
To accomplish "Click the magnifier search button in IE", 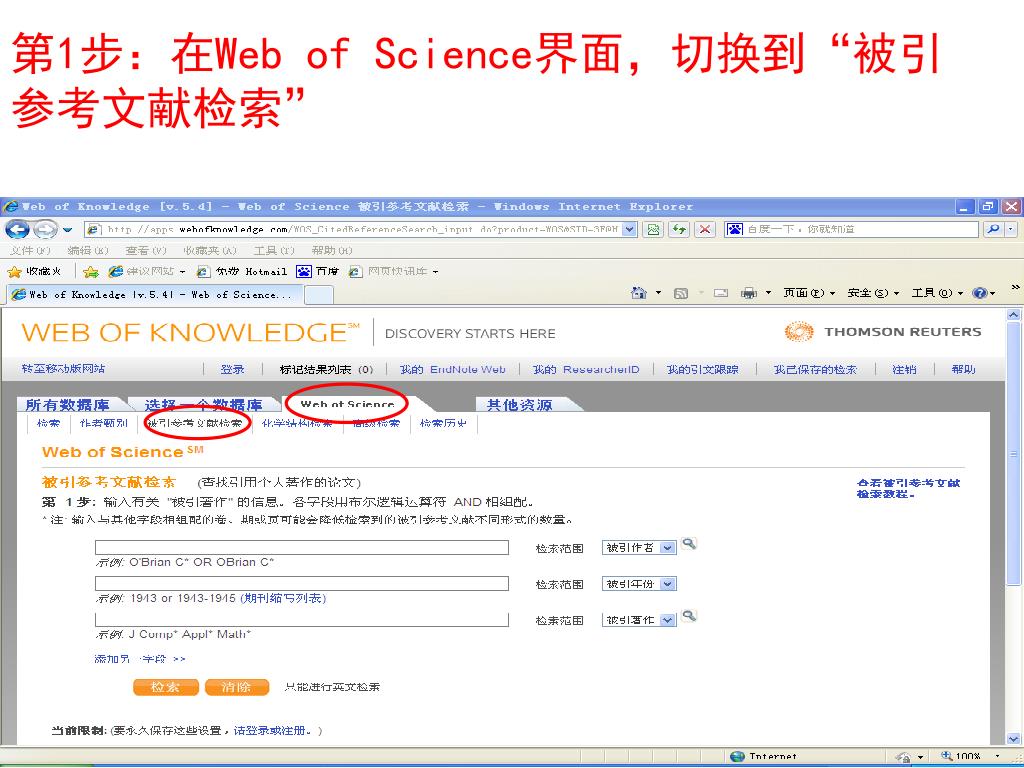I will tap(993, 229).
